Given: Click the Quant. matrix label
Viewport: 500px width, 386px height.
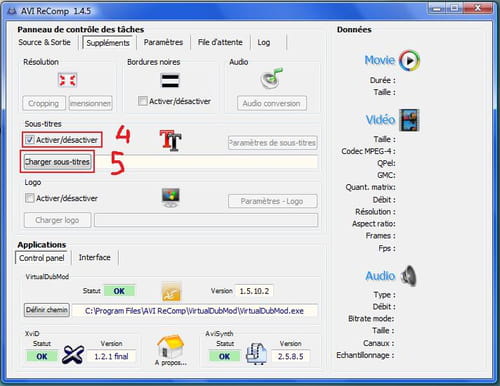Looking at the screenshot, I should (370, 187).
